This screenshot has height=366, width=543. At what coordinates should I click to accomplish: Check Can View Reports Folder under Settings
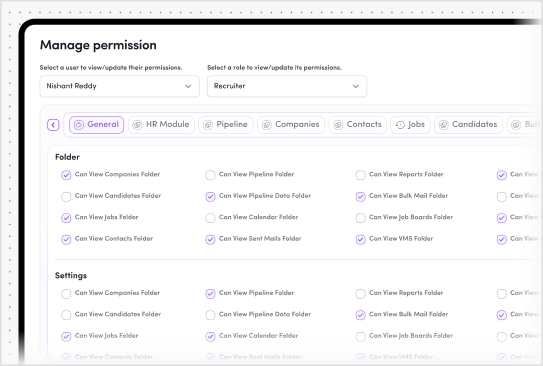point(360,294)
